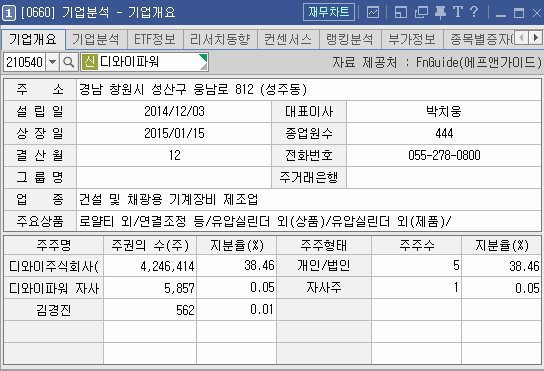Click the listing date 2015/01/15
Screen dimensions: 544x371
tap(174, 133)
